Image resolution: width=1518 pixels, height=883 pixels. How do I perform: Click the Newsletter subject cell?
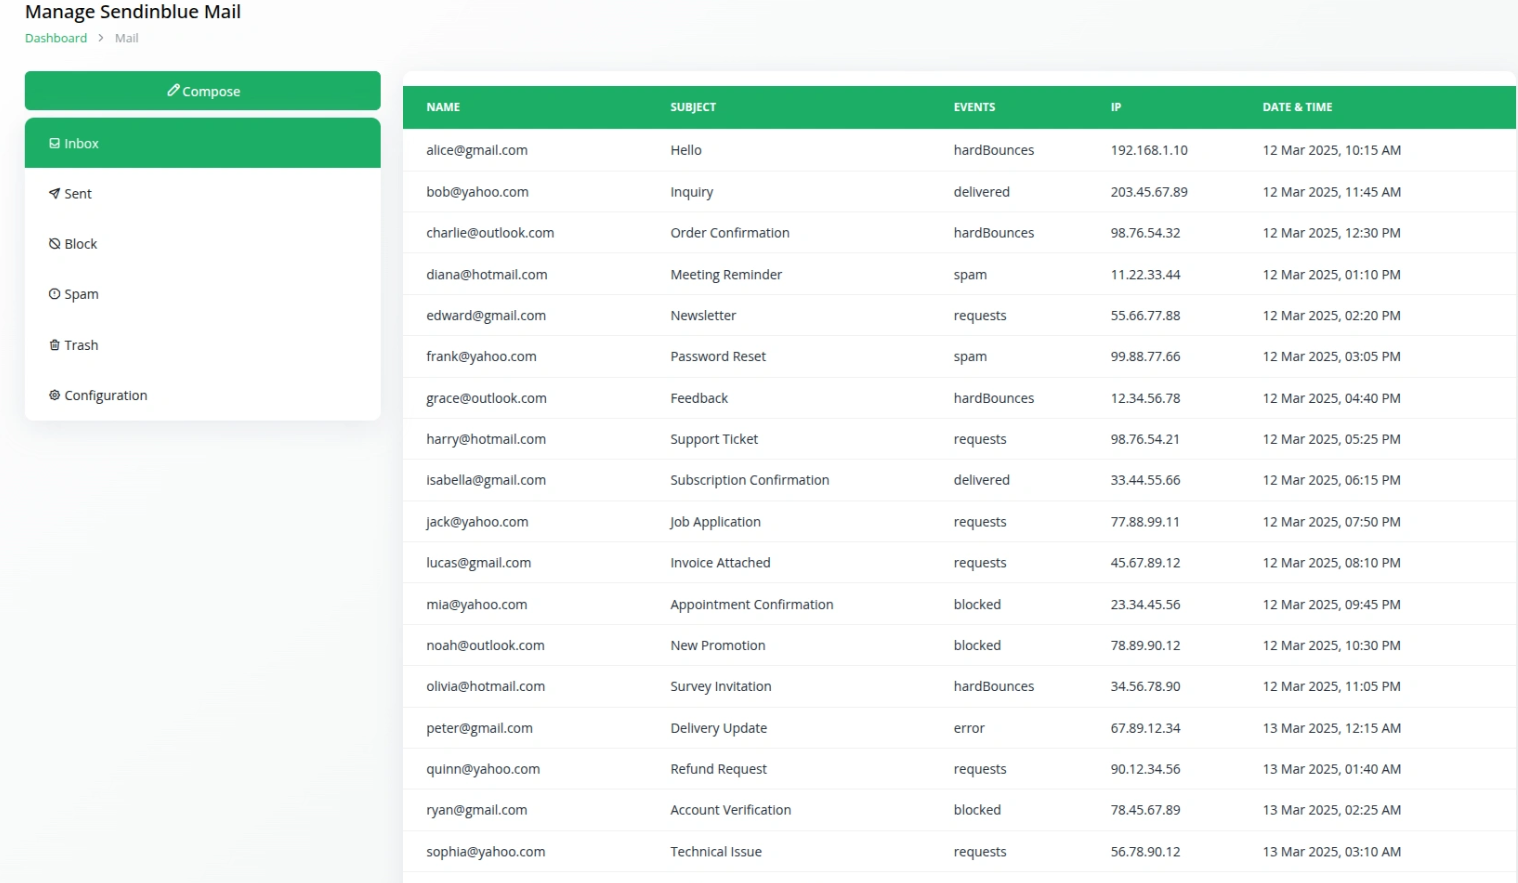tap(703, 315)
